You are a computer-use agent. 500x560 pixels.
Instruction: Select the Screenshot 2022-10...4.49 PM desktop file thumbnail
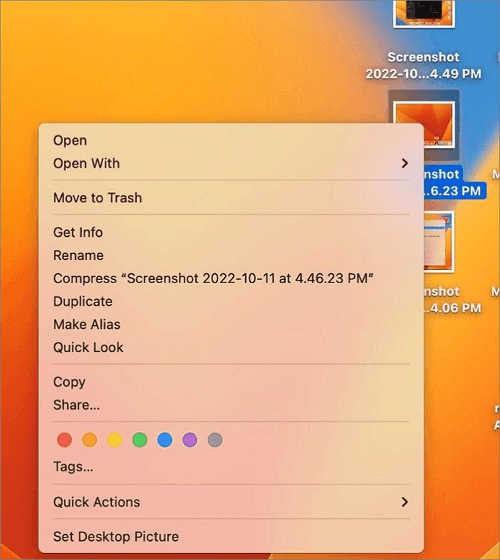(424, 14)
